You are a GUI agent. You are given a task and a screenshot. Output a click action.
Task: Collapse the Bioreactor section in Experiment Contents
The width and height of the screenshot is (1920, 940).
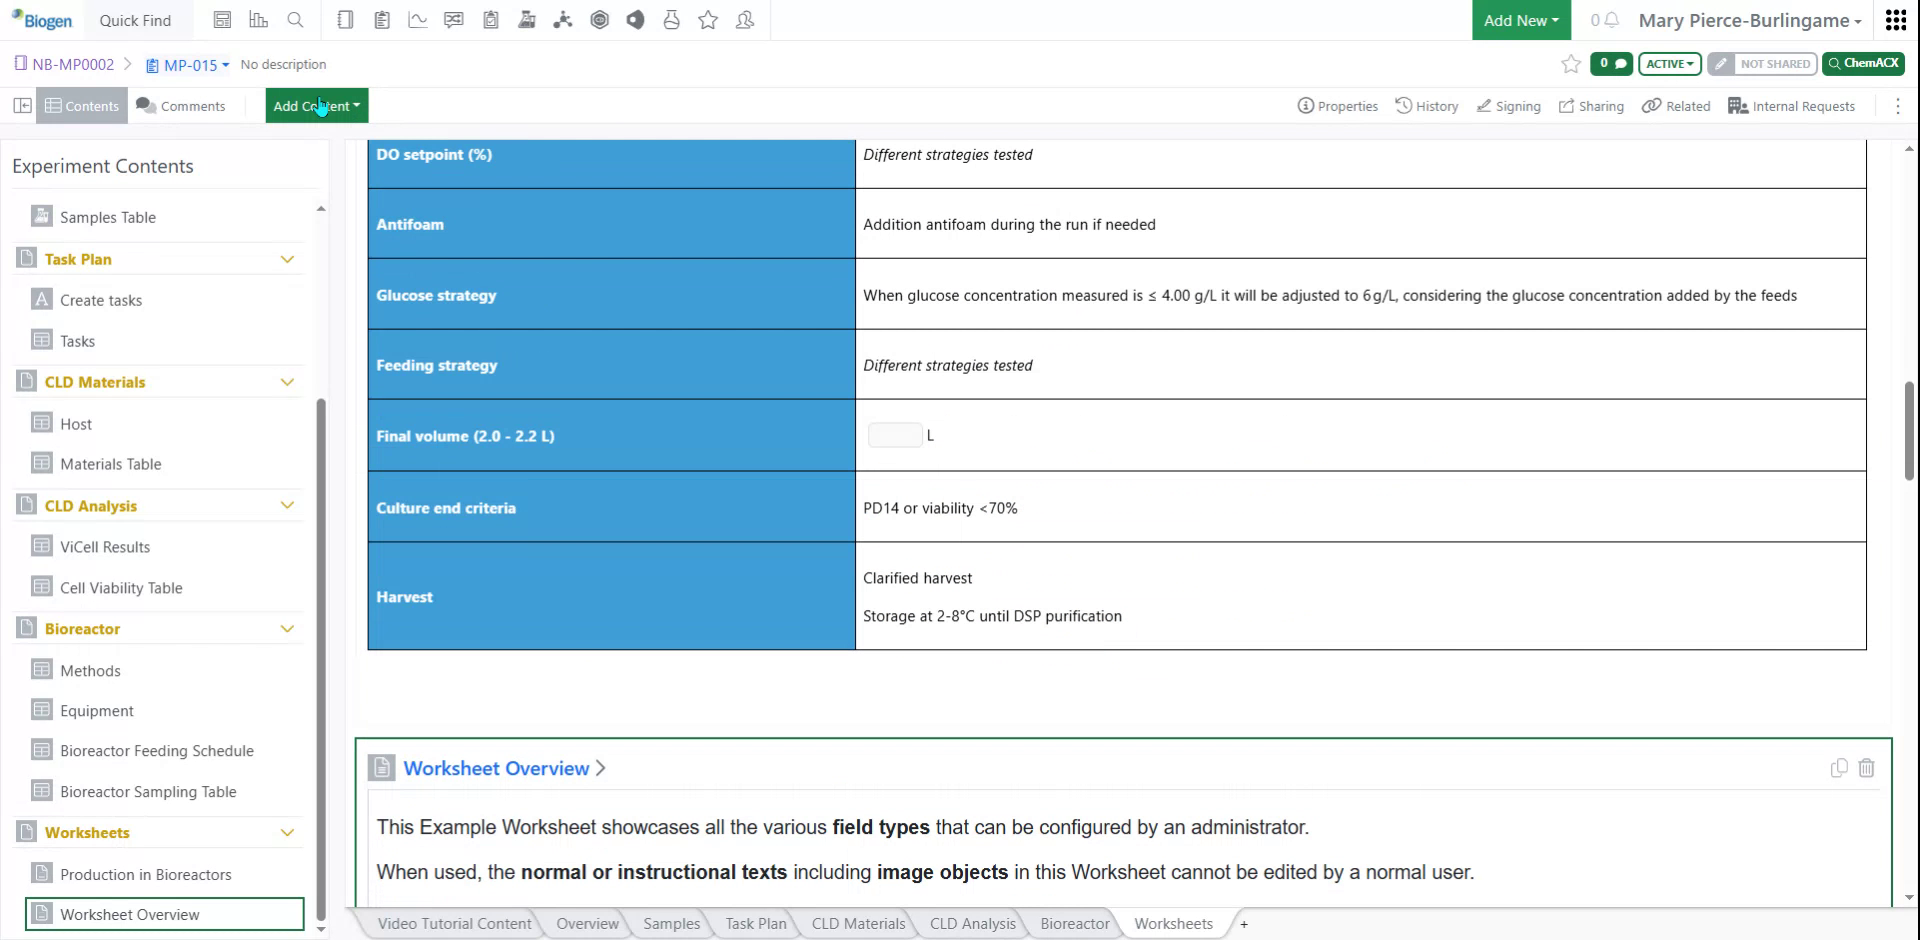[288, 628]
